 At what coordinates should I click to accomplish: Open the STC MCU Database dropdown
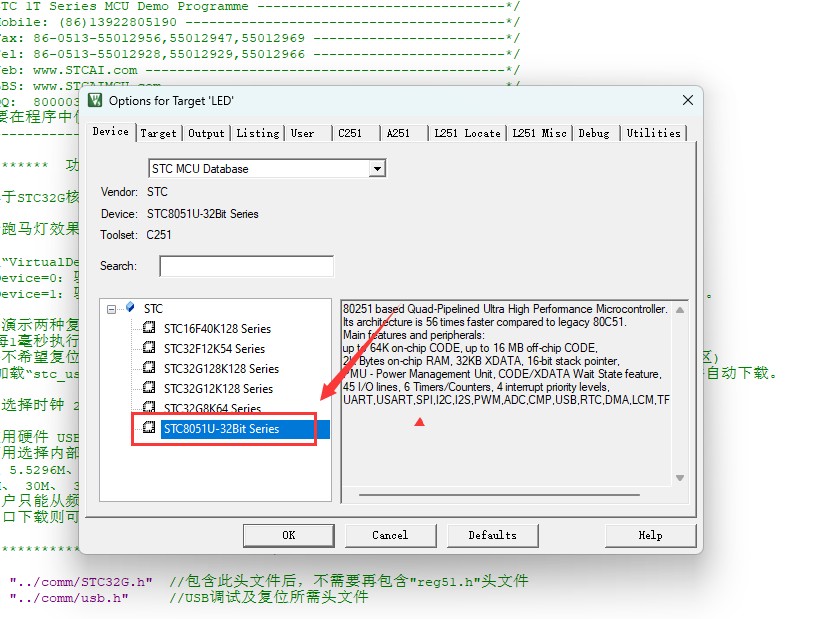click(x=377, y=169)
